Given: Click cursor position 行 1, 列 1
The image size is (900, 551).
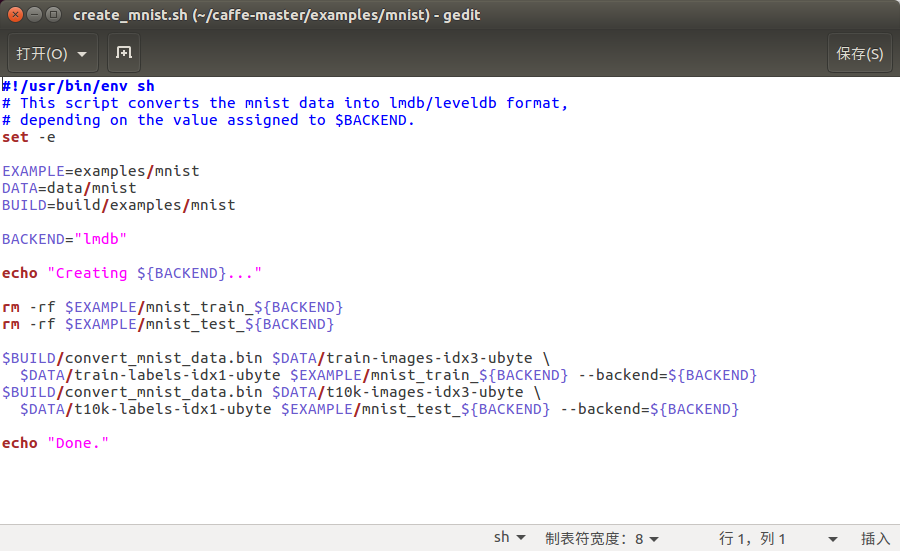Looking at the screenshot, I should pyautogui.click(x=752, y=538).
